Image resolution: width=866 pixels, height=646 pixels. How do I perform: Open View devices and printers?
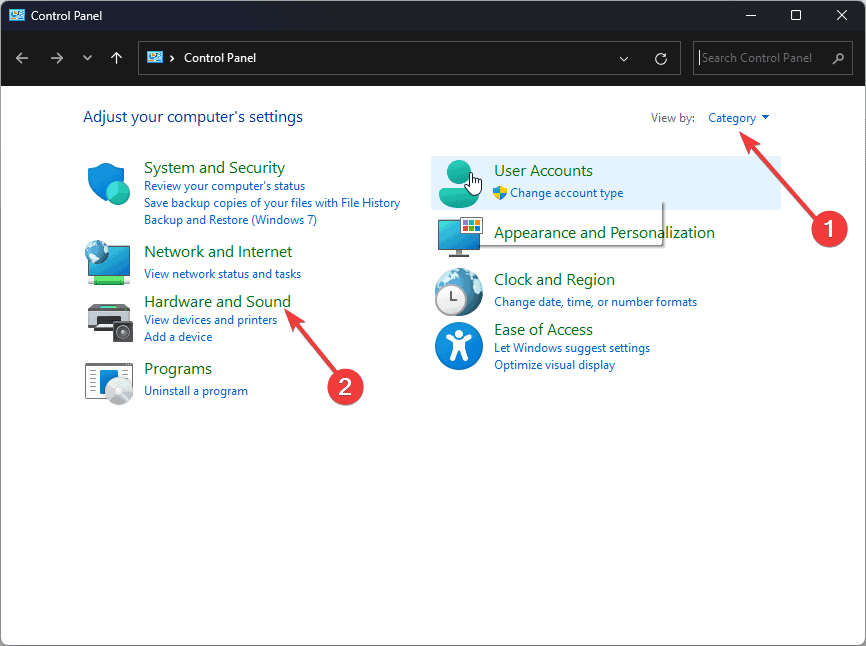210,320
